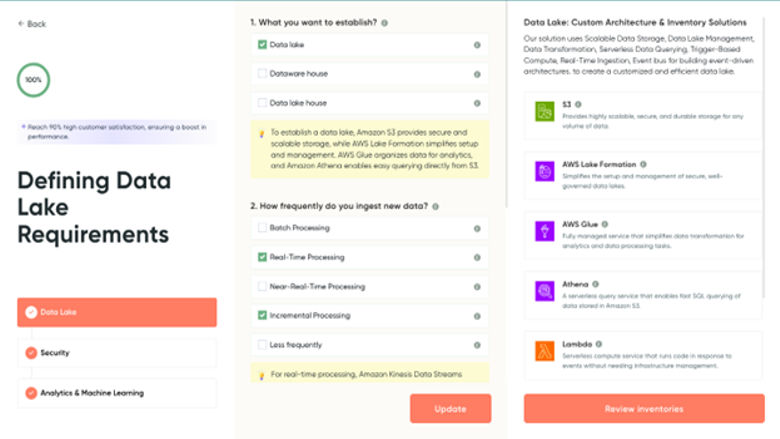780x439 pixels.
Task: Go to Analytics & Machine Learning step
Action: click(x=116, y=393)
